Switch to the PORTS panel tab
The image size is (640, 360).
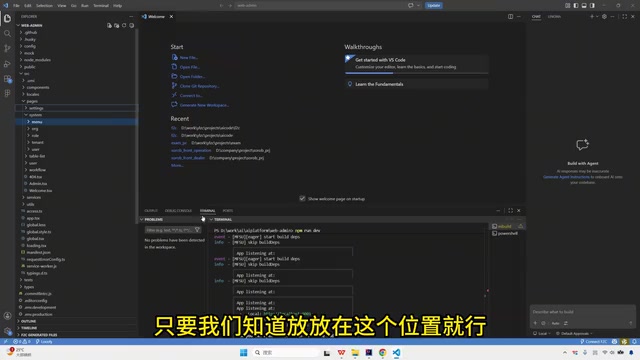(227, 211)
